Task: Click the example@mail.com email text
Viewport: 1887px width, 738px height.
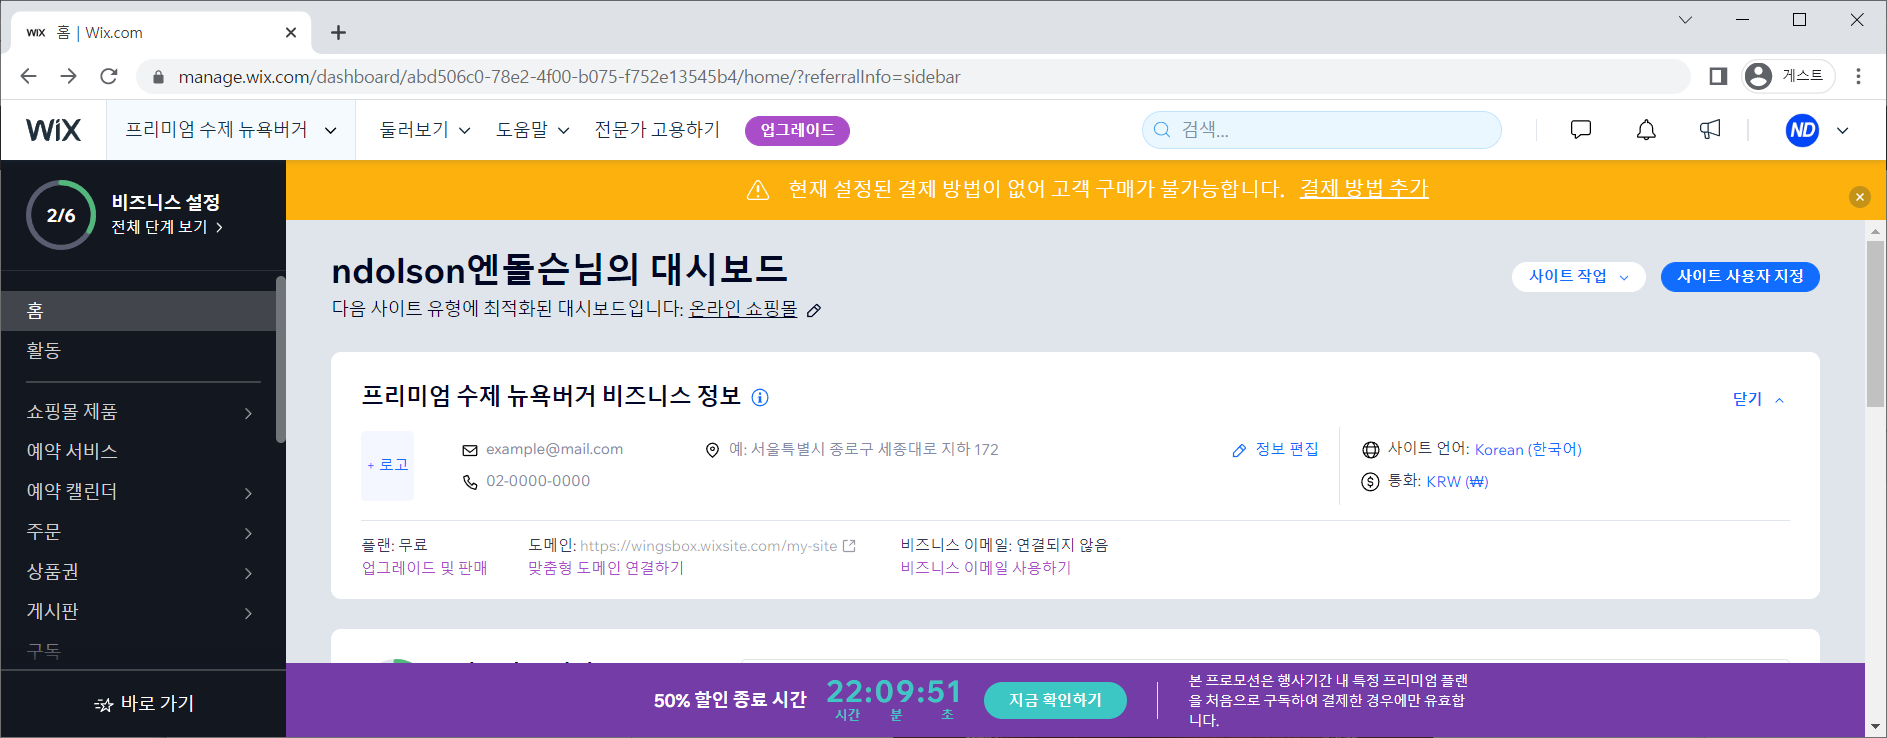Action: click(554, 450)
